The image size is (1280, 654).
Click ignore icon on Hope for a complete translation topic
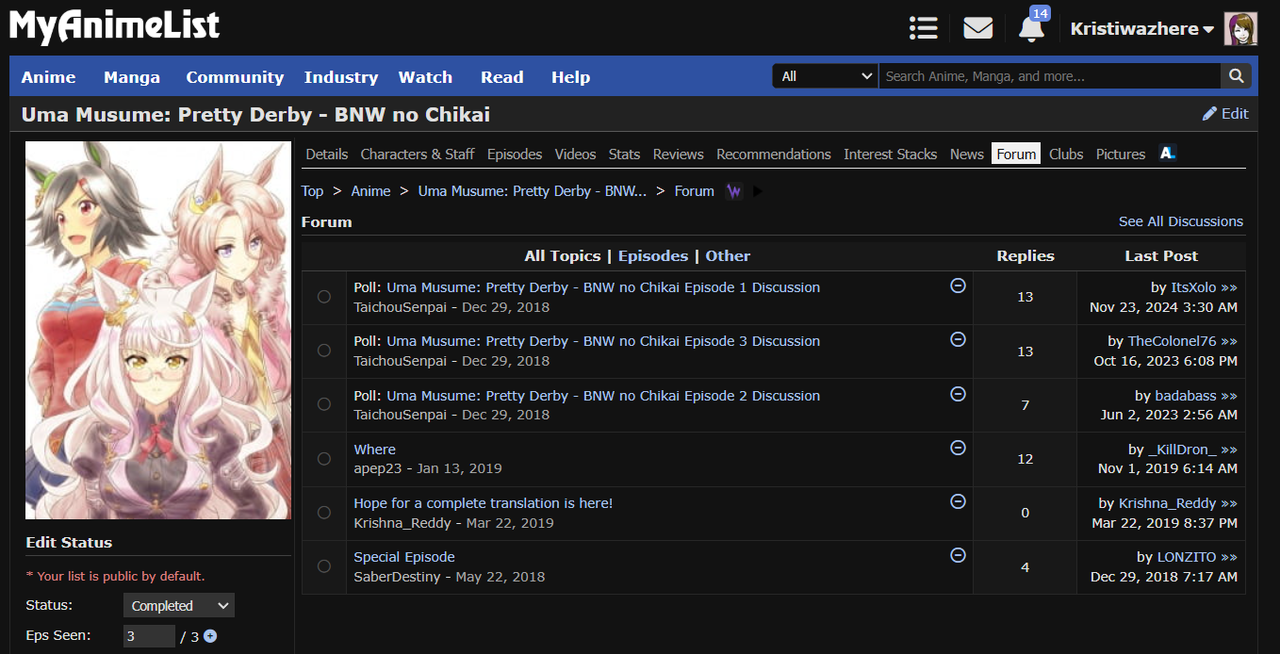point(958,502)
